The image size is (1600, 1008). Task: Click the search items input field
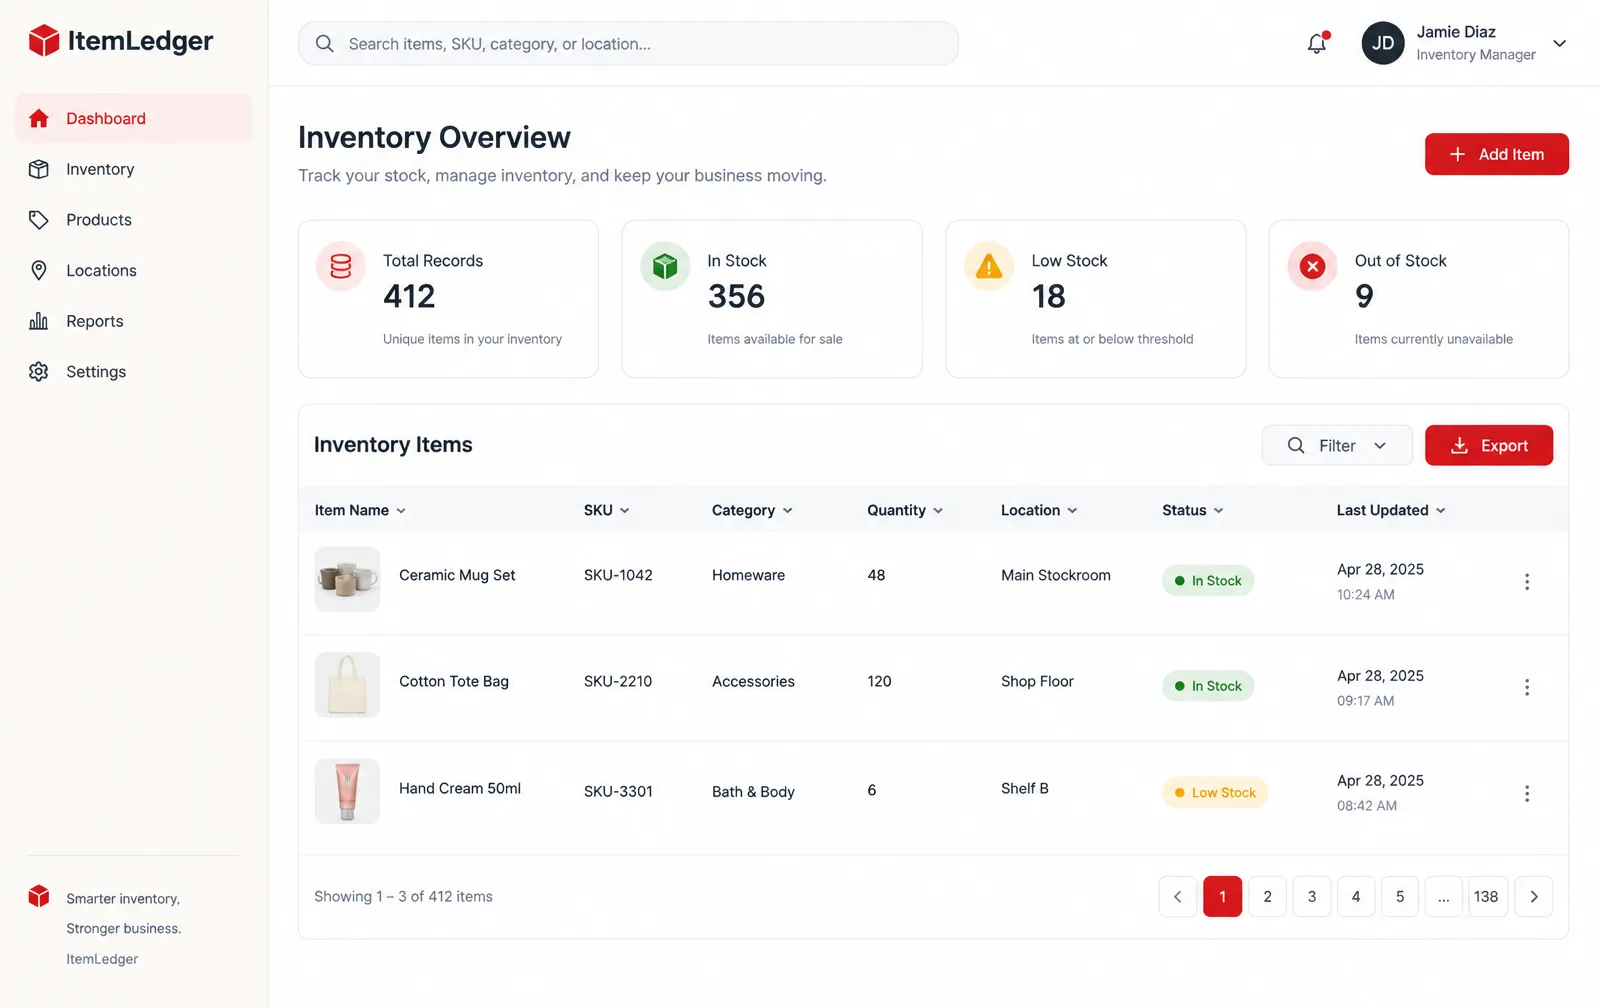(628, 44)
